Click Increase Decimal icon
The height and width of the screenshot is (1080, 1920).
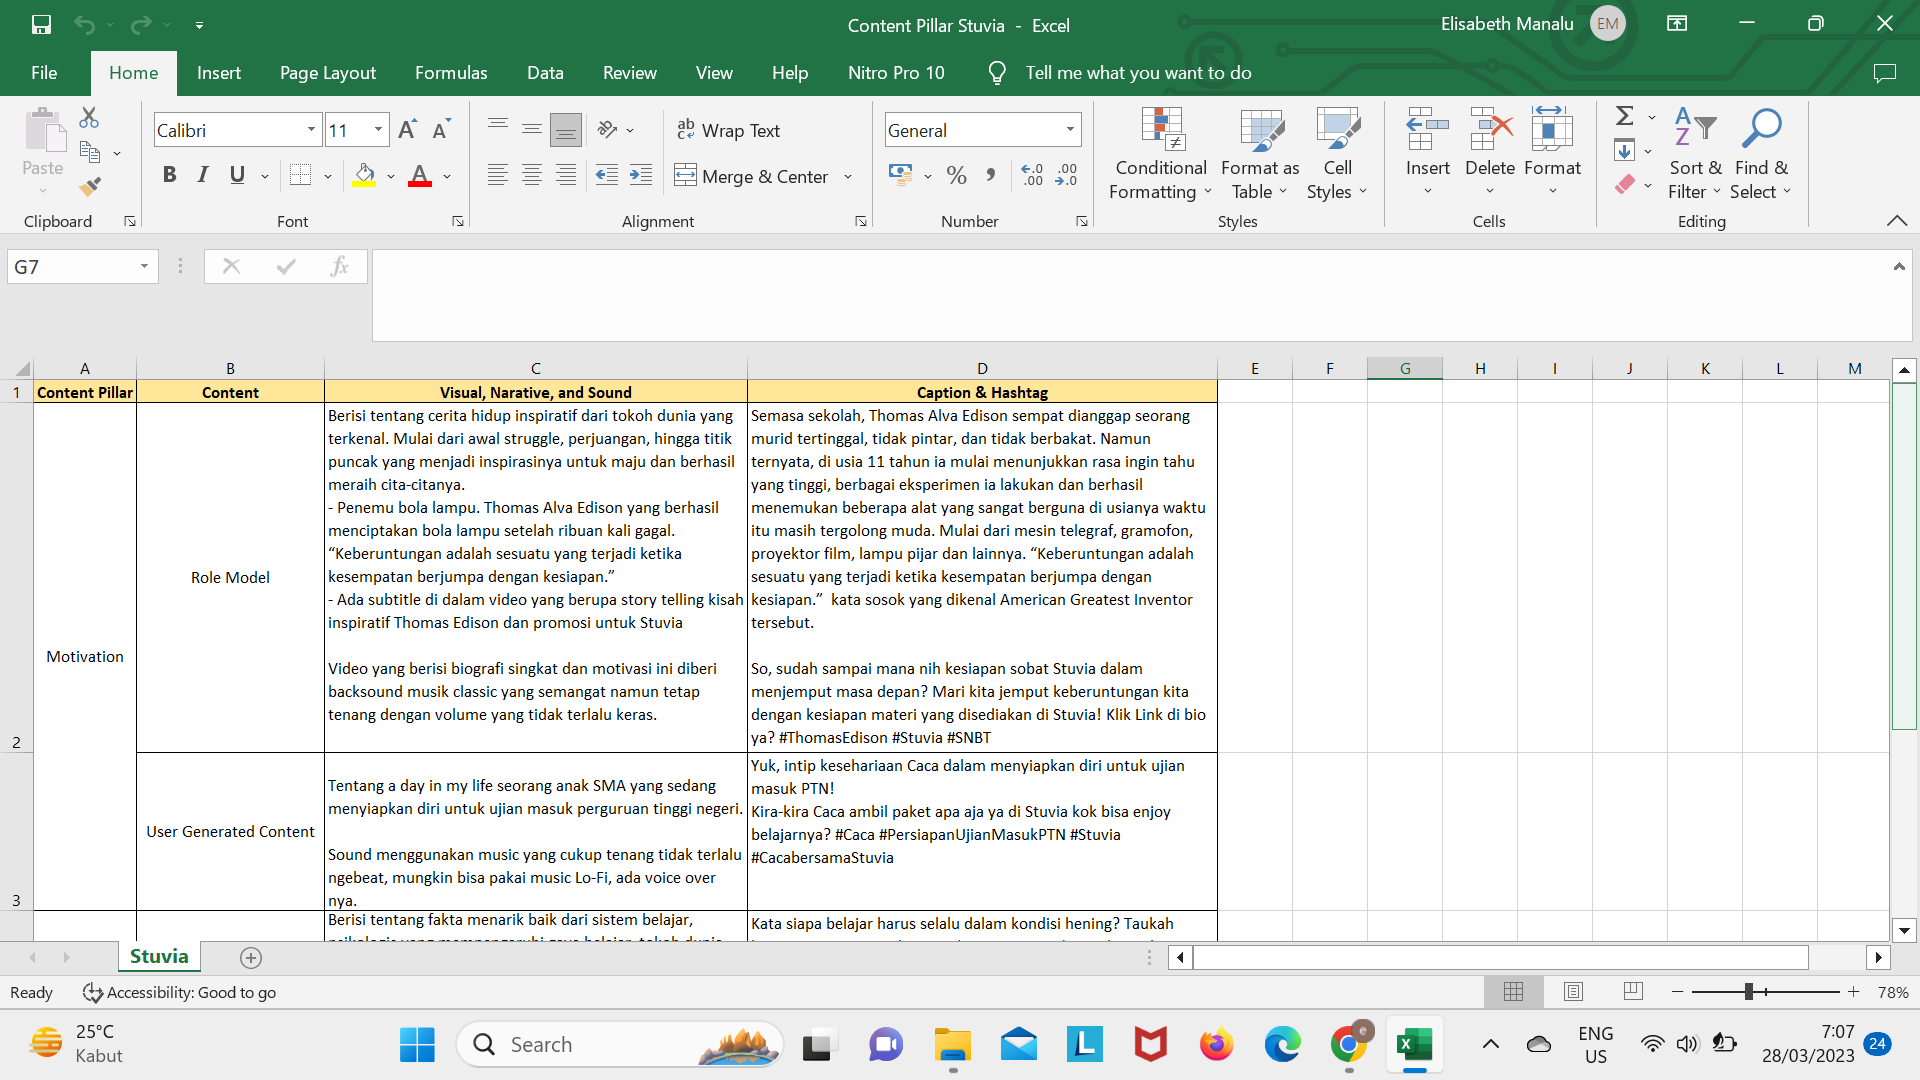[x=1032, y=176]
